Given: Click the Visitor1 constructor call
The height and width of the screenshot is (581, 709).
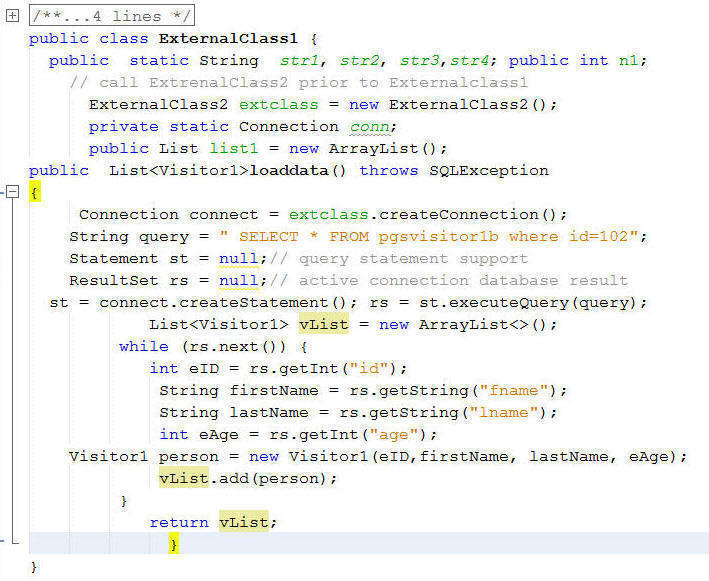Looking at the screenshot, I should [x=483, y=456].
